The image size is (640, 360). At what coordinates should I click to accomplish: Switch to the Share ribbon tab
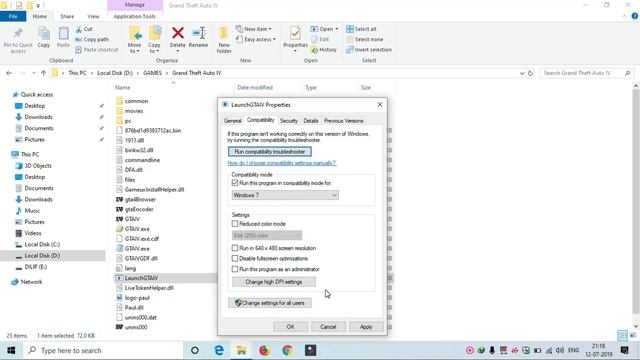click(67, 16)
